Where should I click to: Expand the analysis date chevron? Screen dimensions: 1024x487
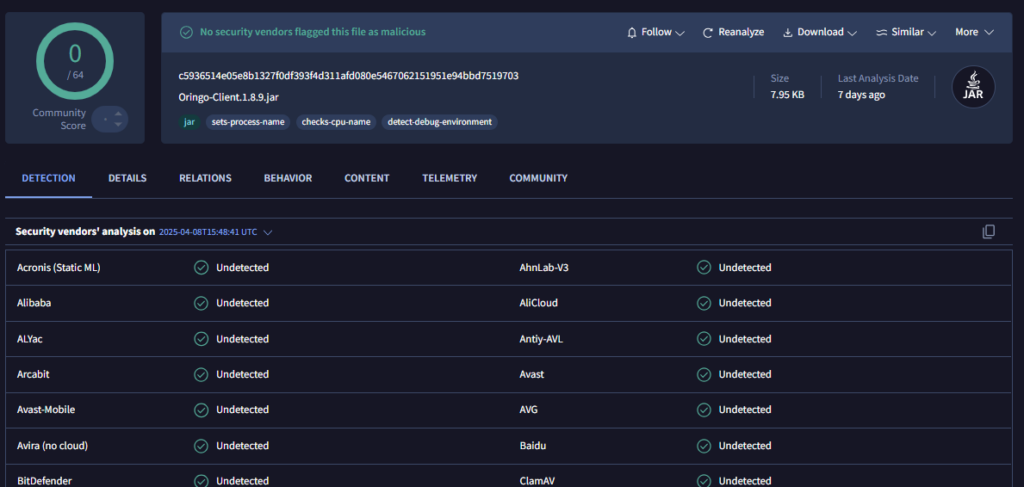pos(268,232)
